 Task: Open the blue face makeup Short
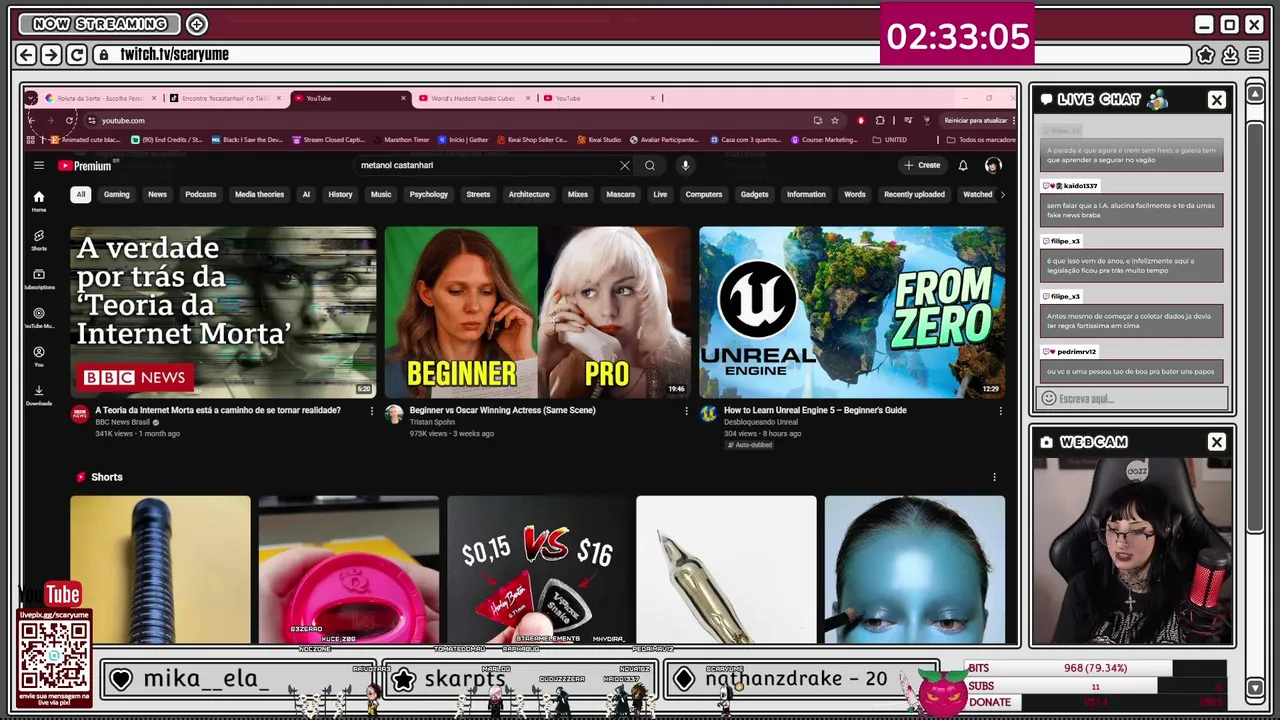click(915, 570)
